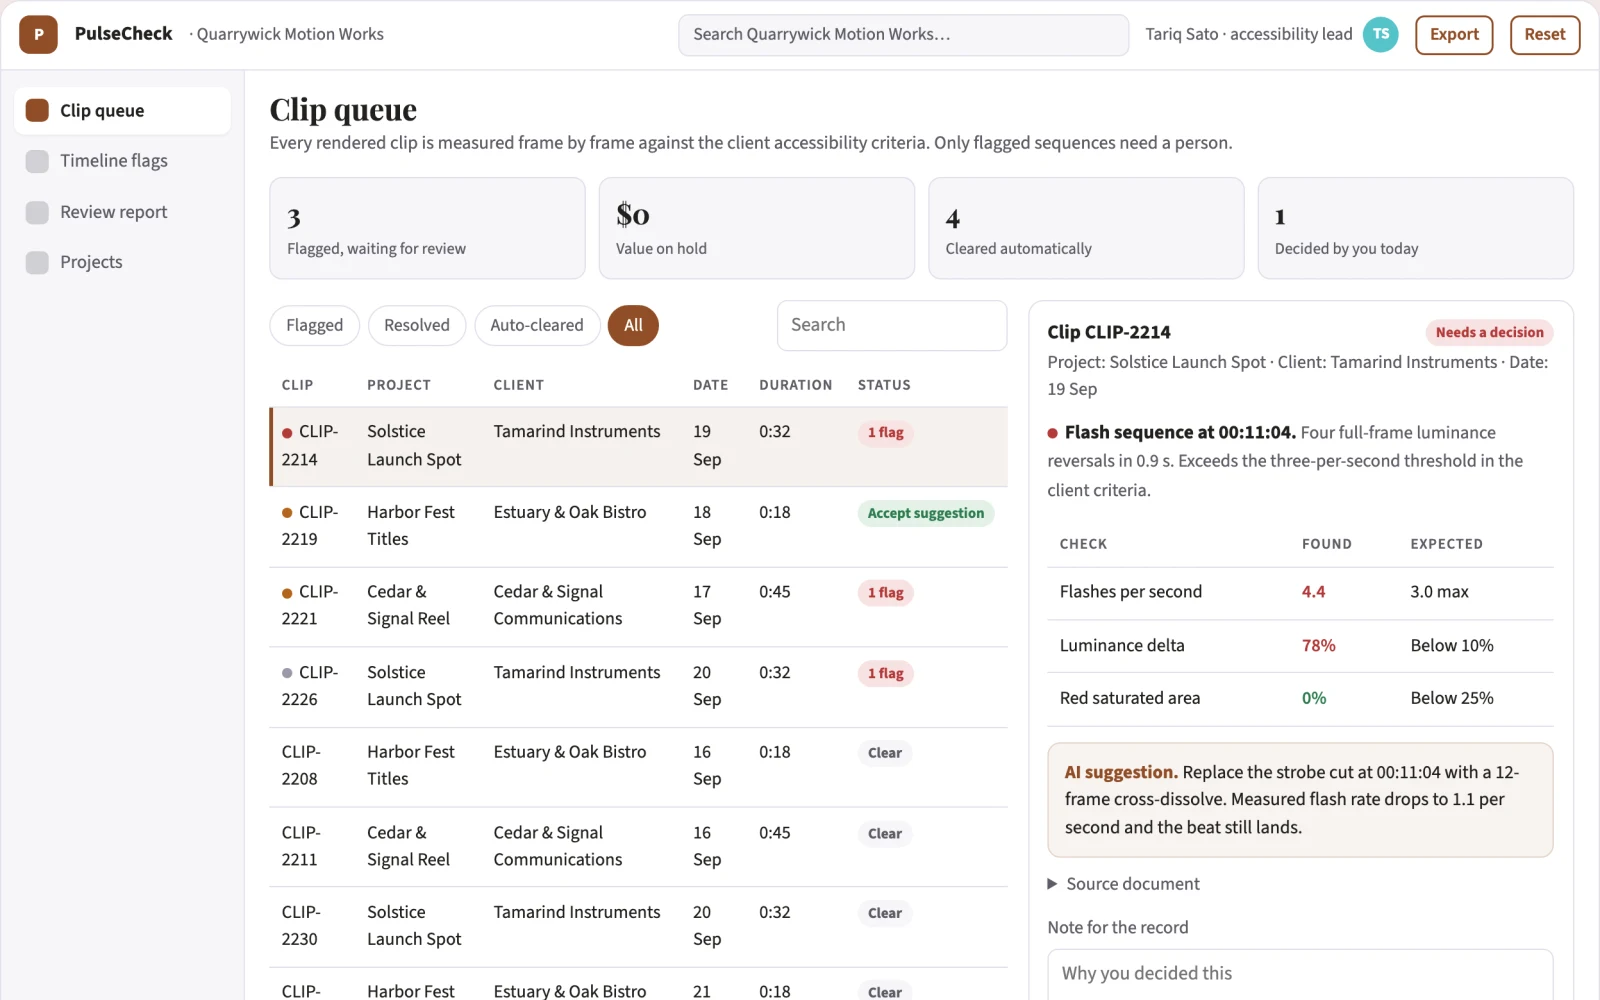Click the Export button
This screenshot has width=1600, height=1000.
[1454, 34]
